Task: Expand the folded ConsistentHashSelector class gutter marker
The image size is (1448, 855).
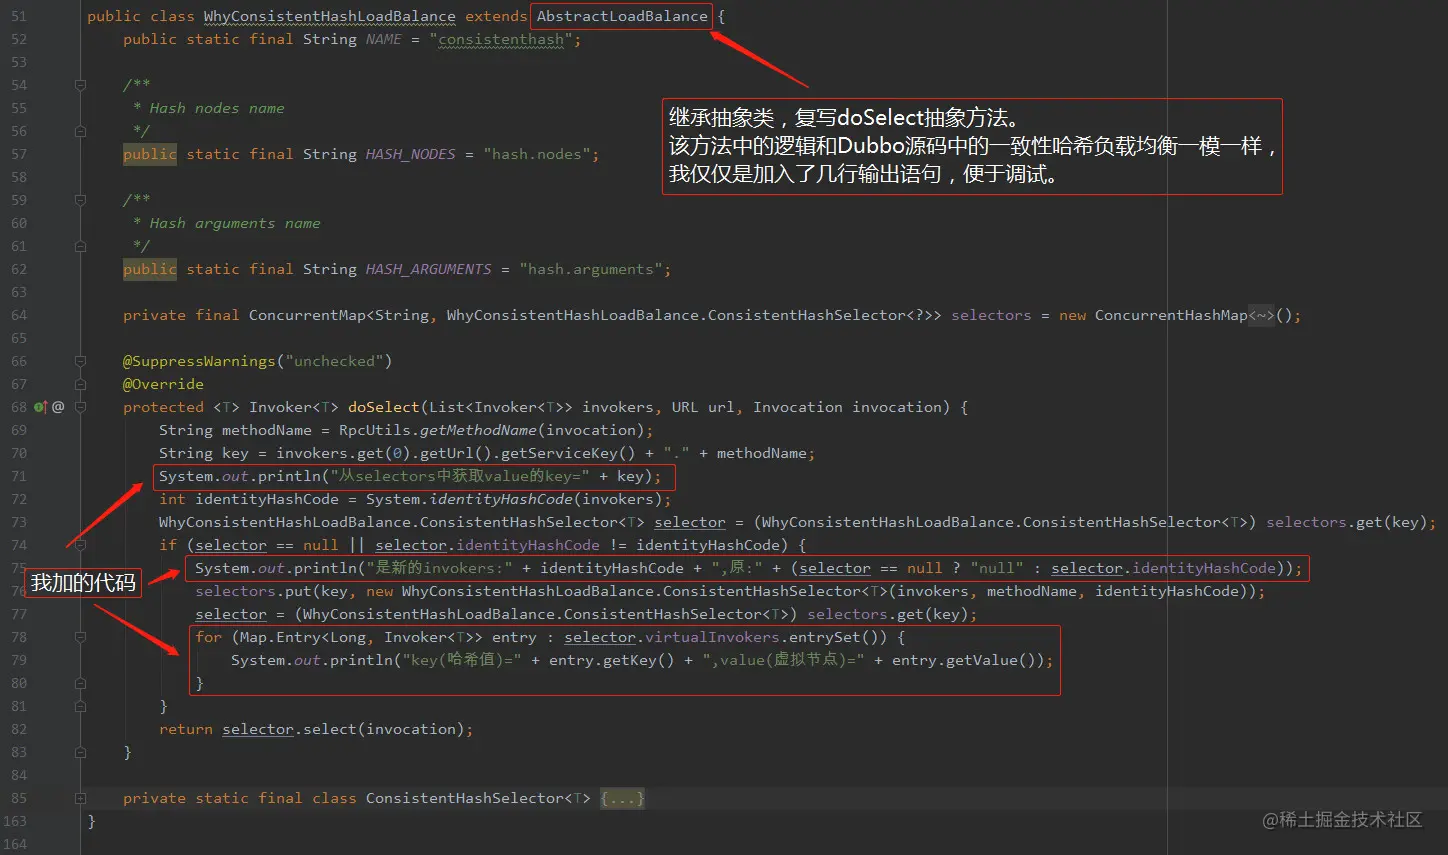Action: pos(81,798)
